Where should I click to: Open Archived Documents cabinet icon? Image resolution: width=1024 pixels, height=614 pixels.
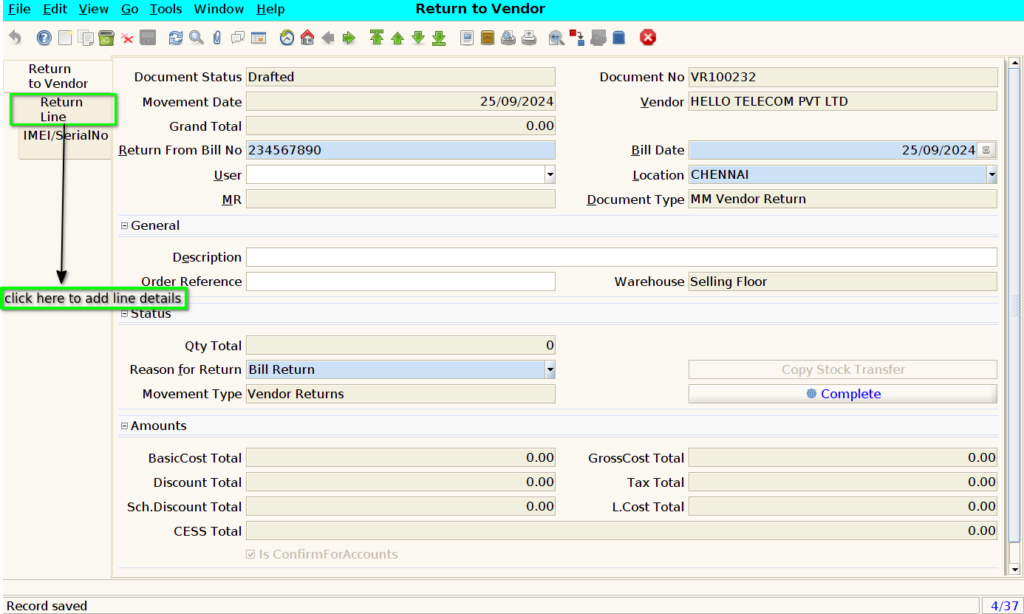487,38
